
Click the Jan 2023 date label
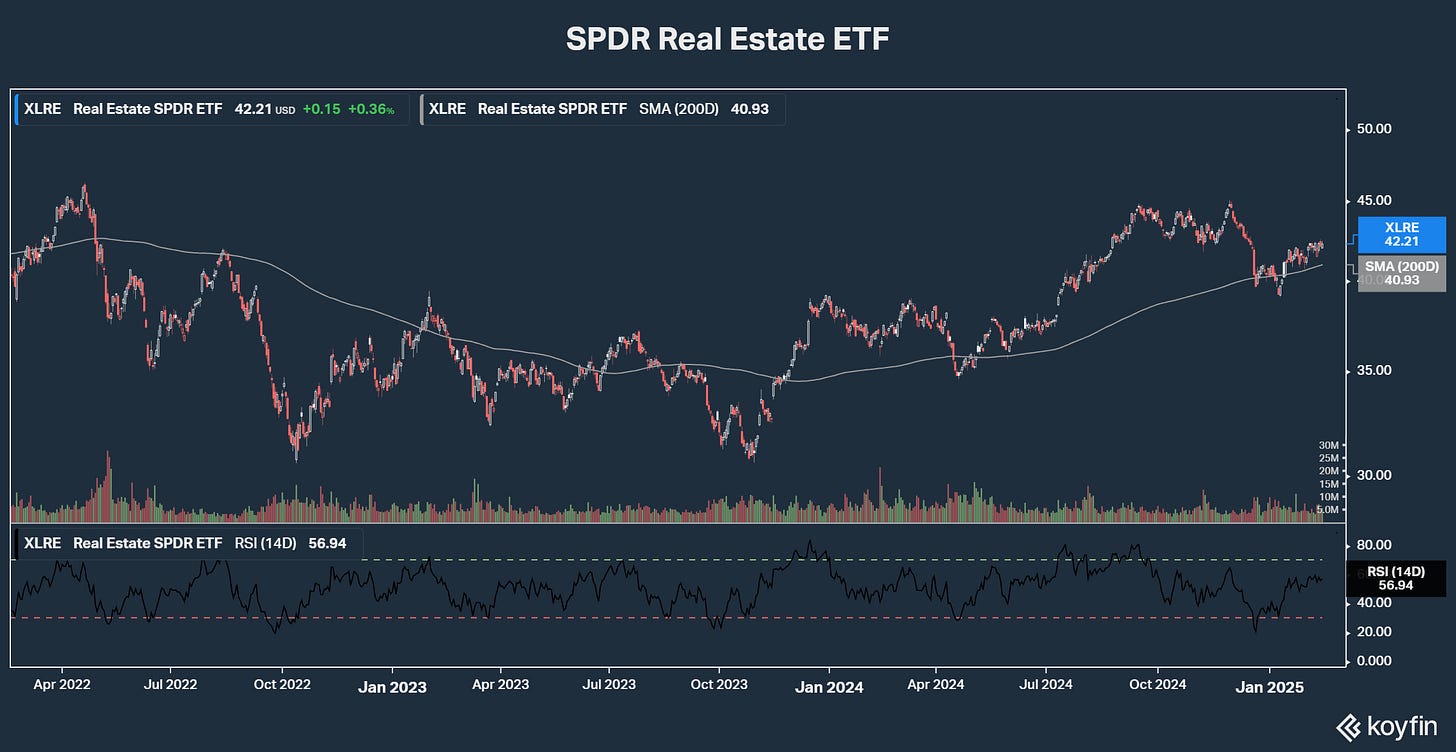click(x=392, y=687)
